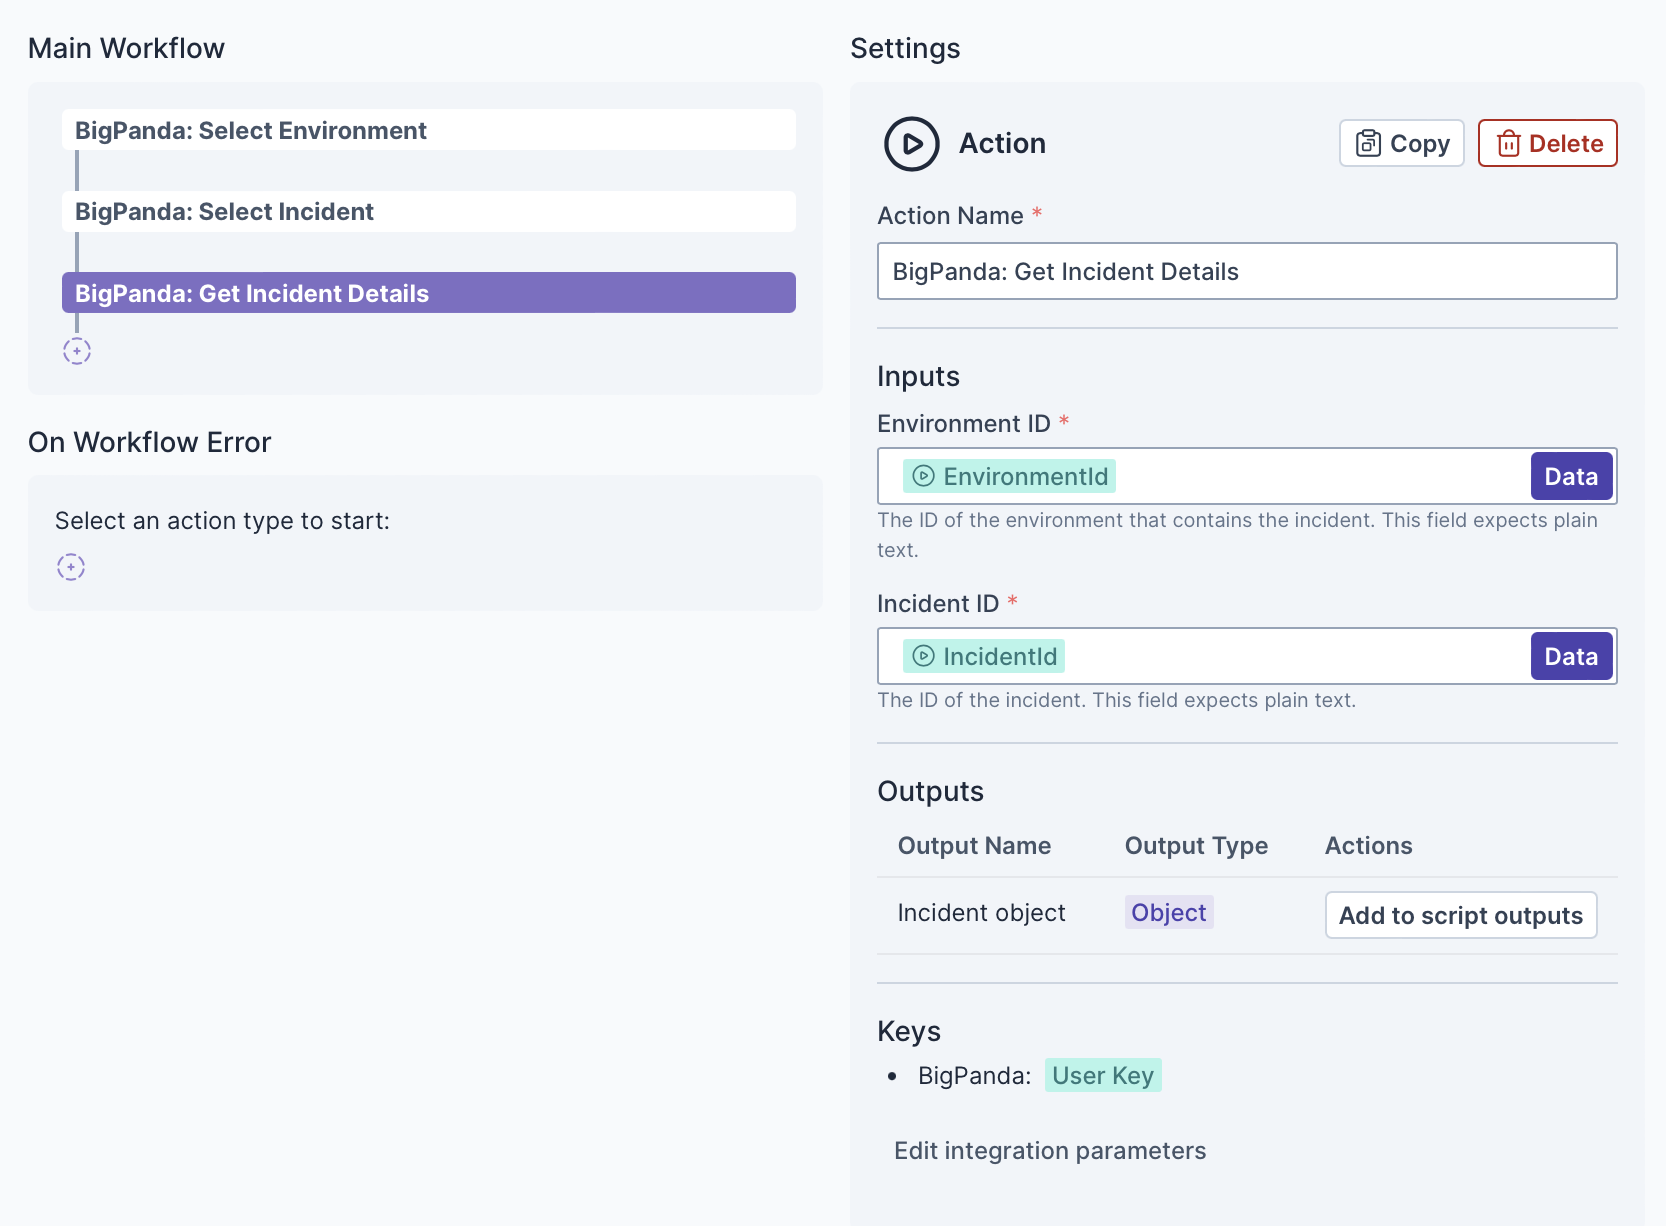Click the User Key tag
The width and height of the screenshot is (1666, 1226).
(x=1102, y=1076)
